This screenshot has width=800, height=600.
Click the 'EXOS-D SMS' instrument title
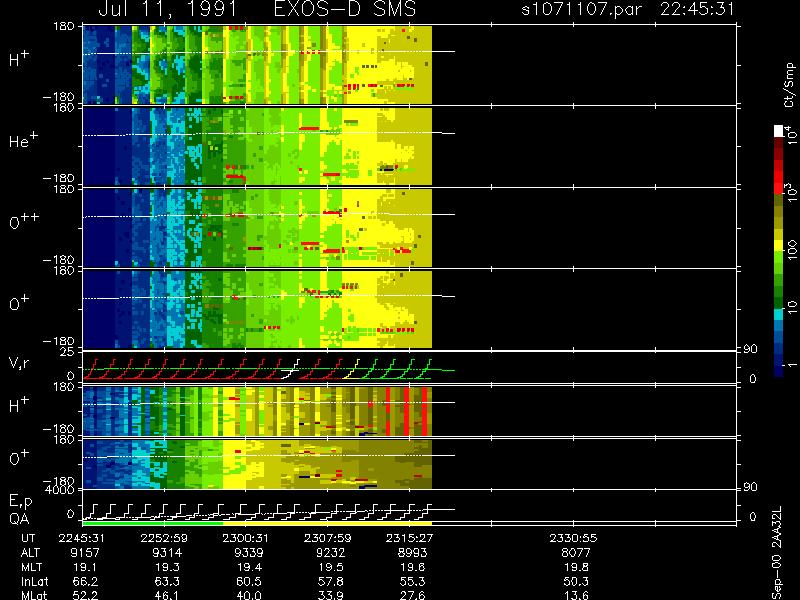pos(345,9)
